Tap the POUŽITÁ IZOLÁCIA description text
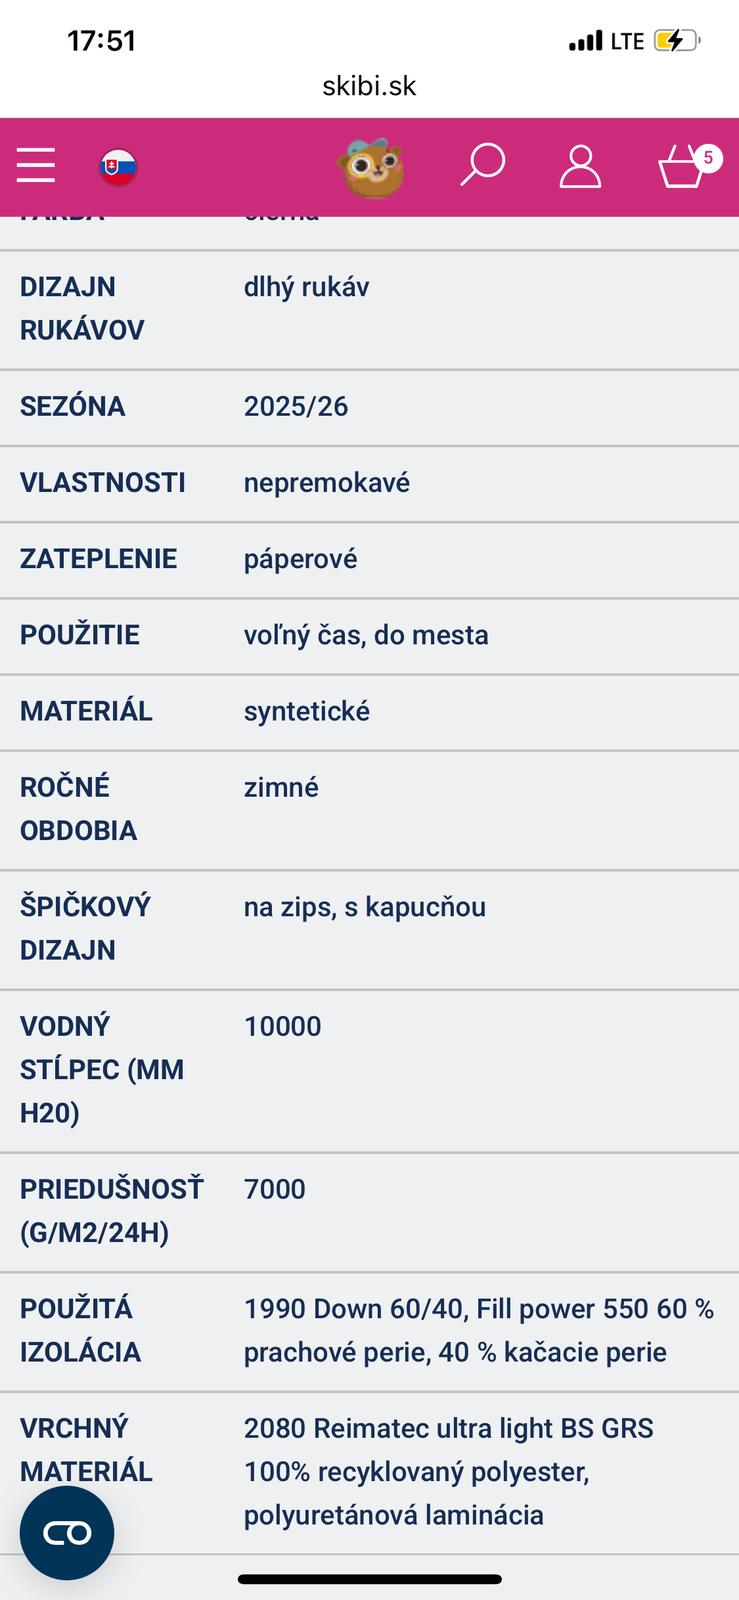The image size is (739, 1600). click(x=478, y=1330)
